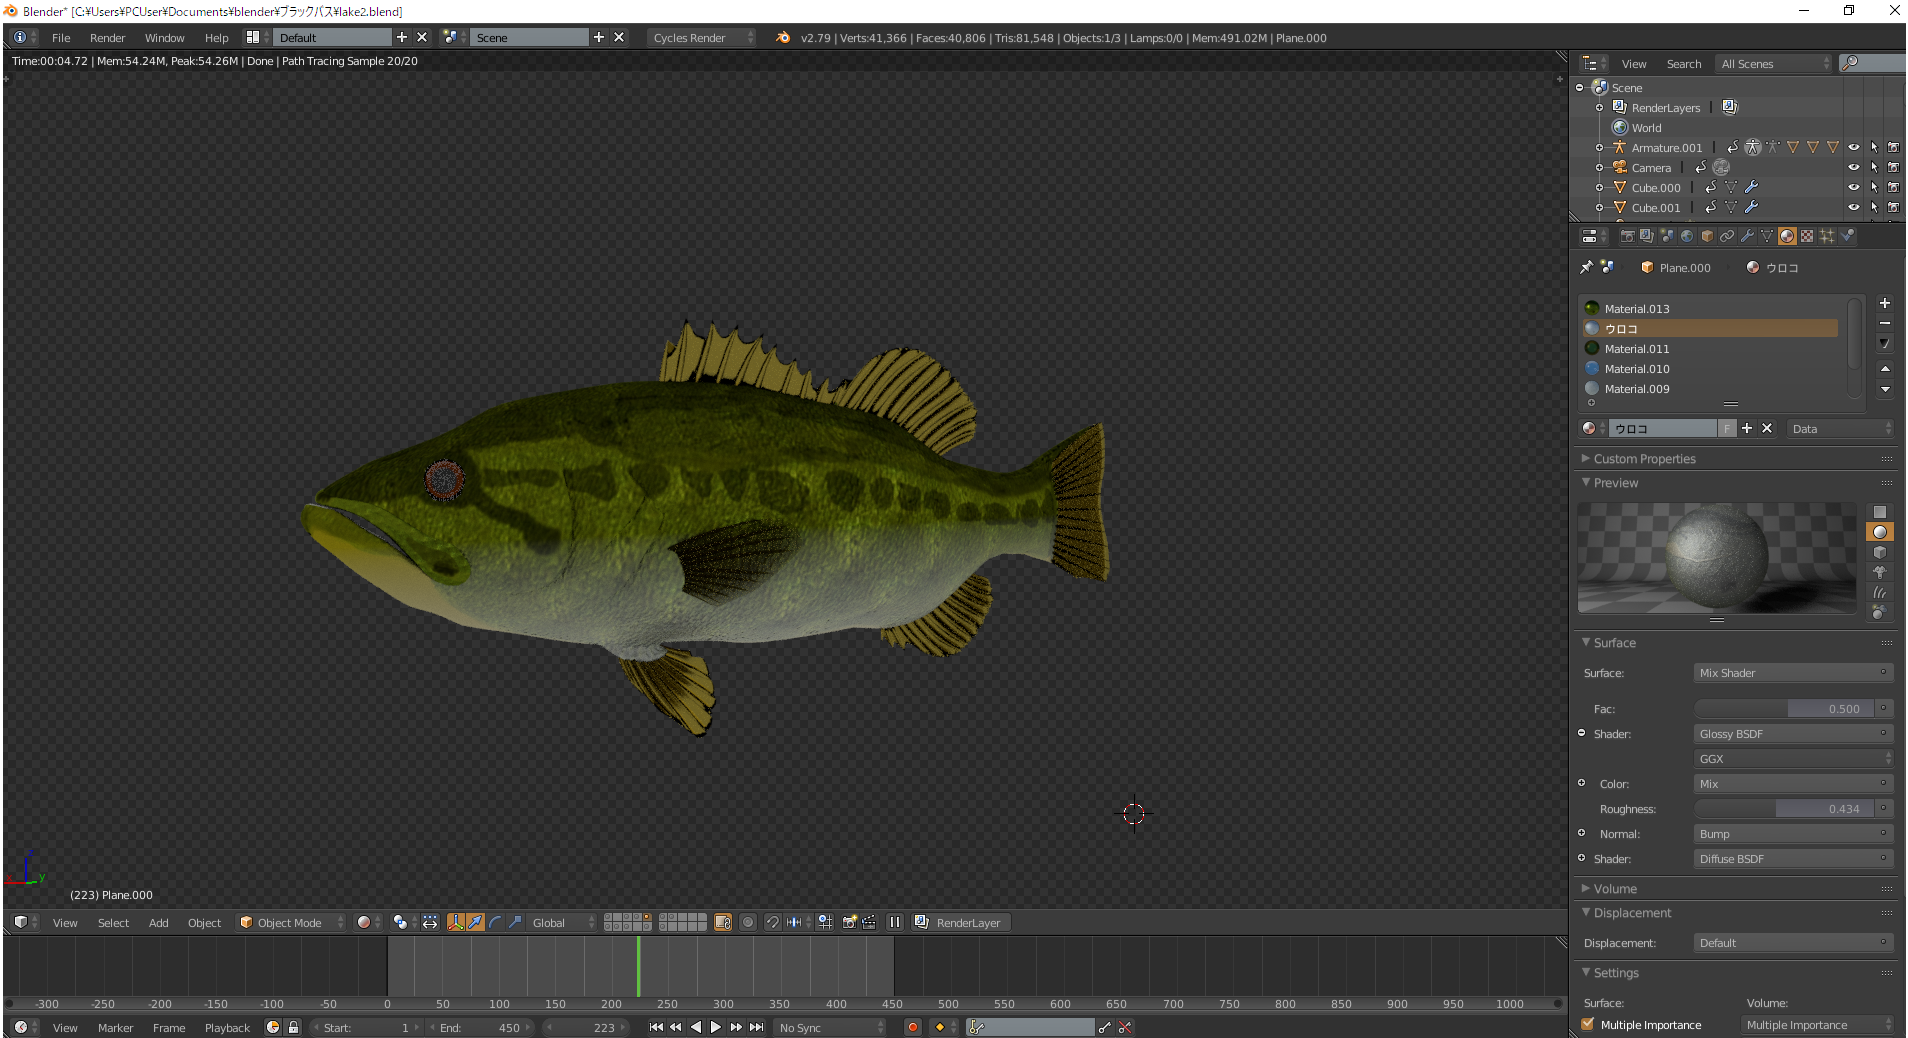This screenshot has height=1038, width=1908.
Task: Open the Cycles Render engine dropdown
Action: click(x=702, y=38)
